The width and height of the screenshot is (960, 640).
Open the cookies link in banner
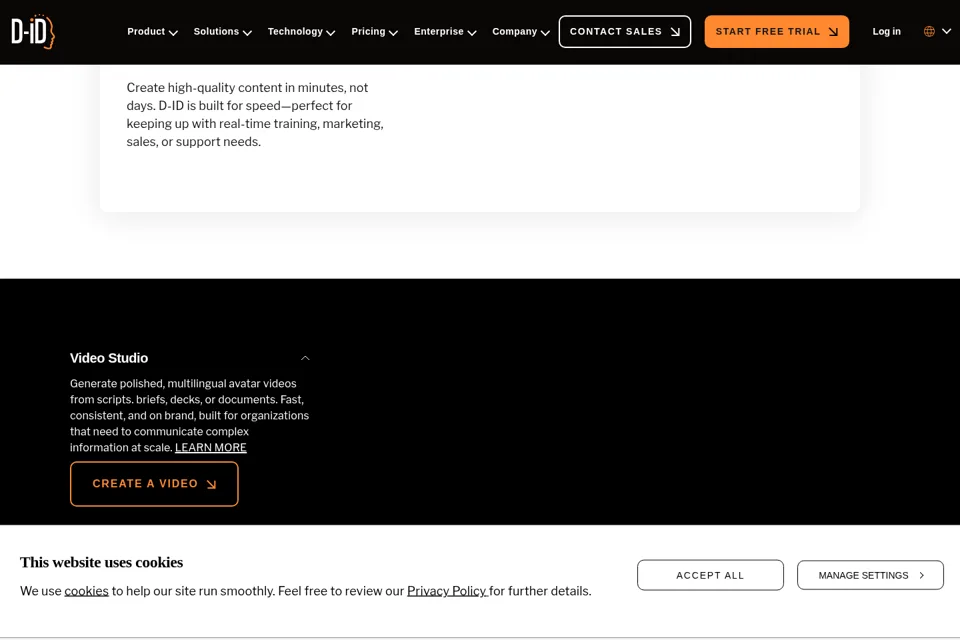click(x=86, y=591)
